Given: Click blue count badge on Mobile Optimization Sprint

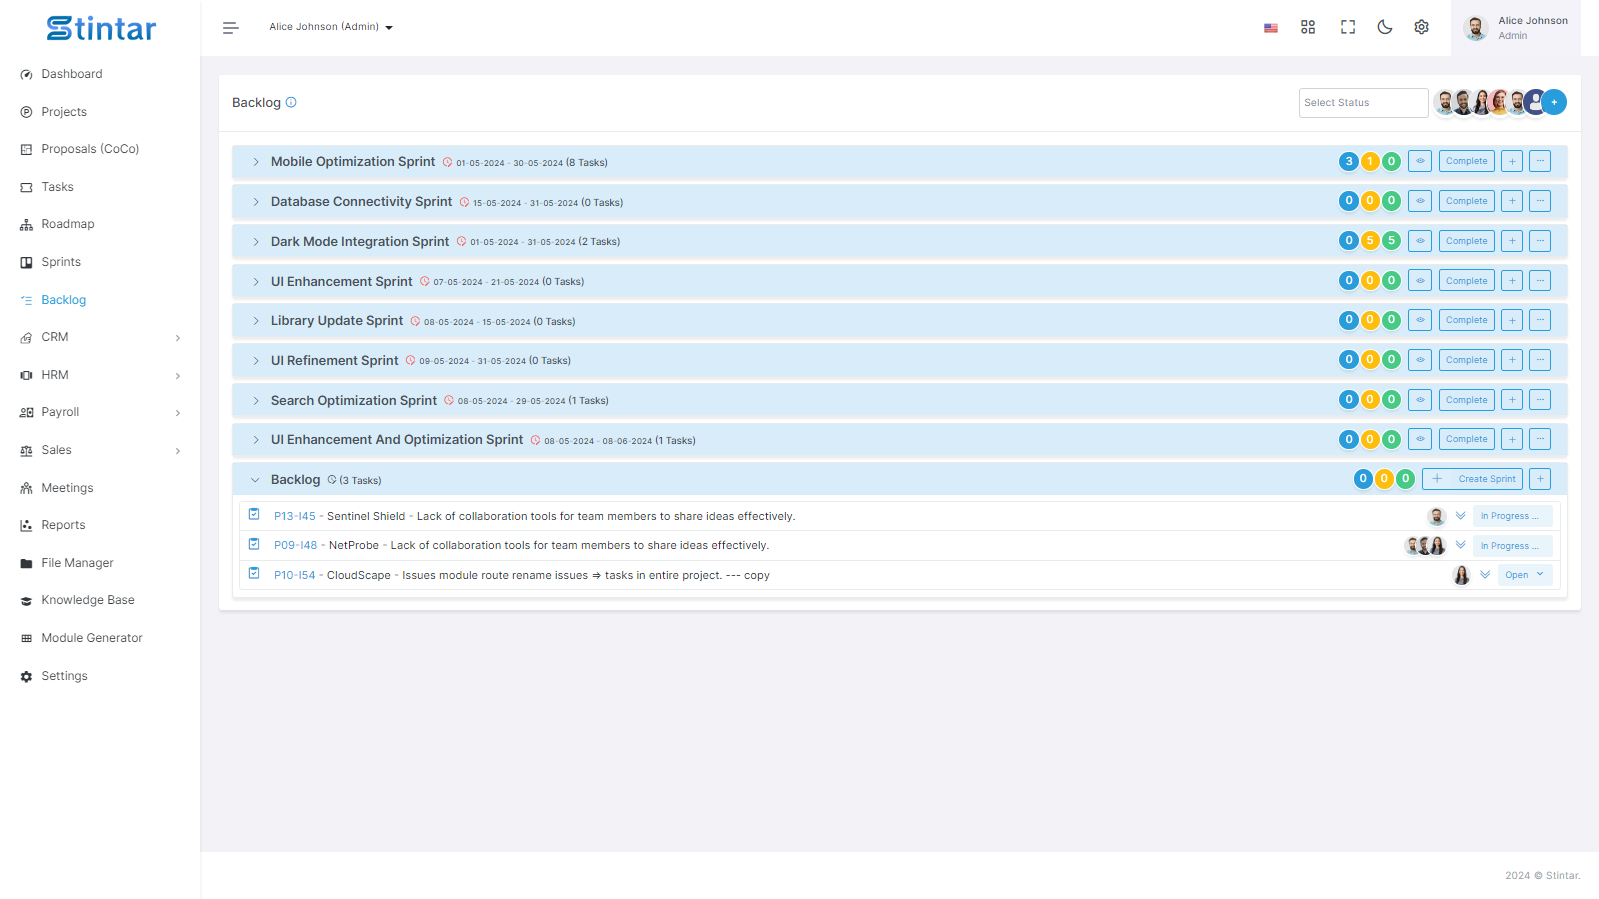Looking at the screenshot, I should pos(1349,161).
